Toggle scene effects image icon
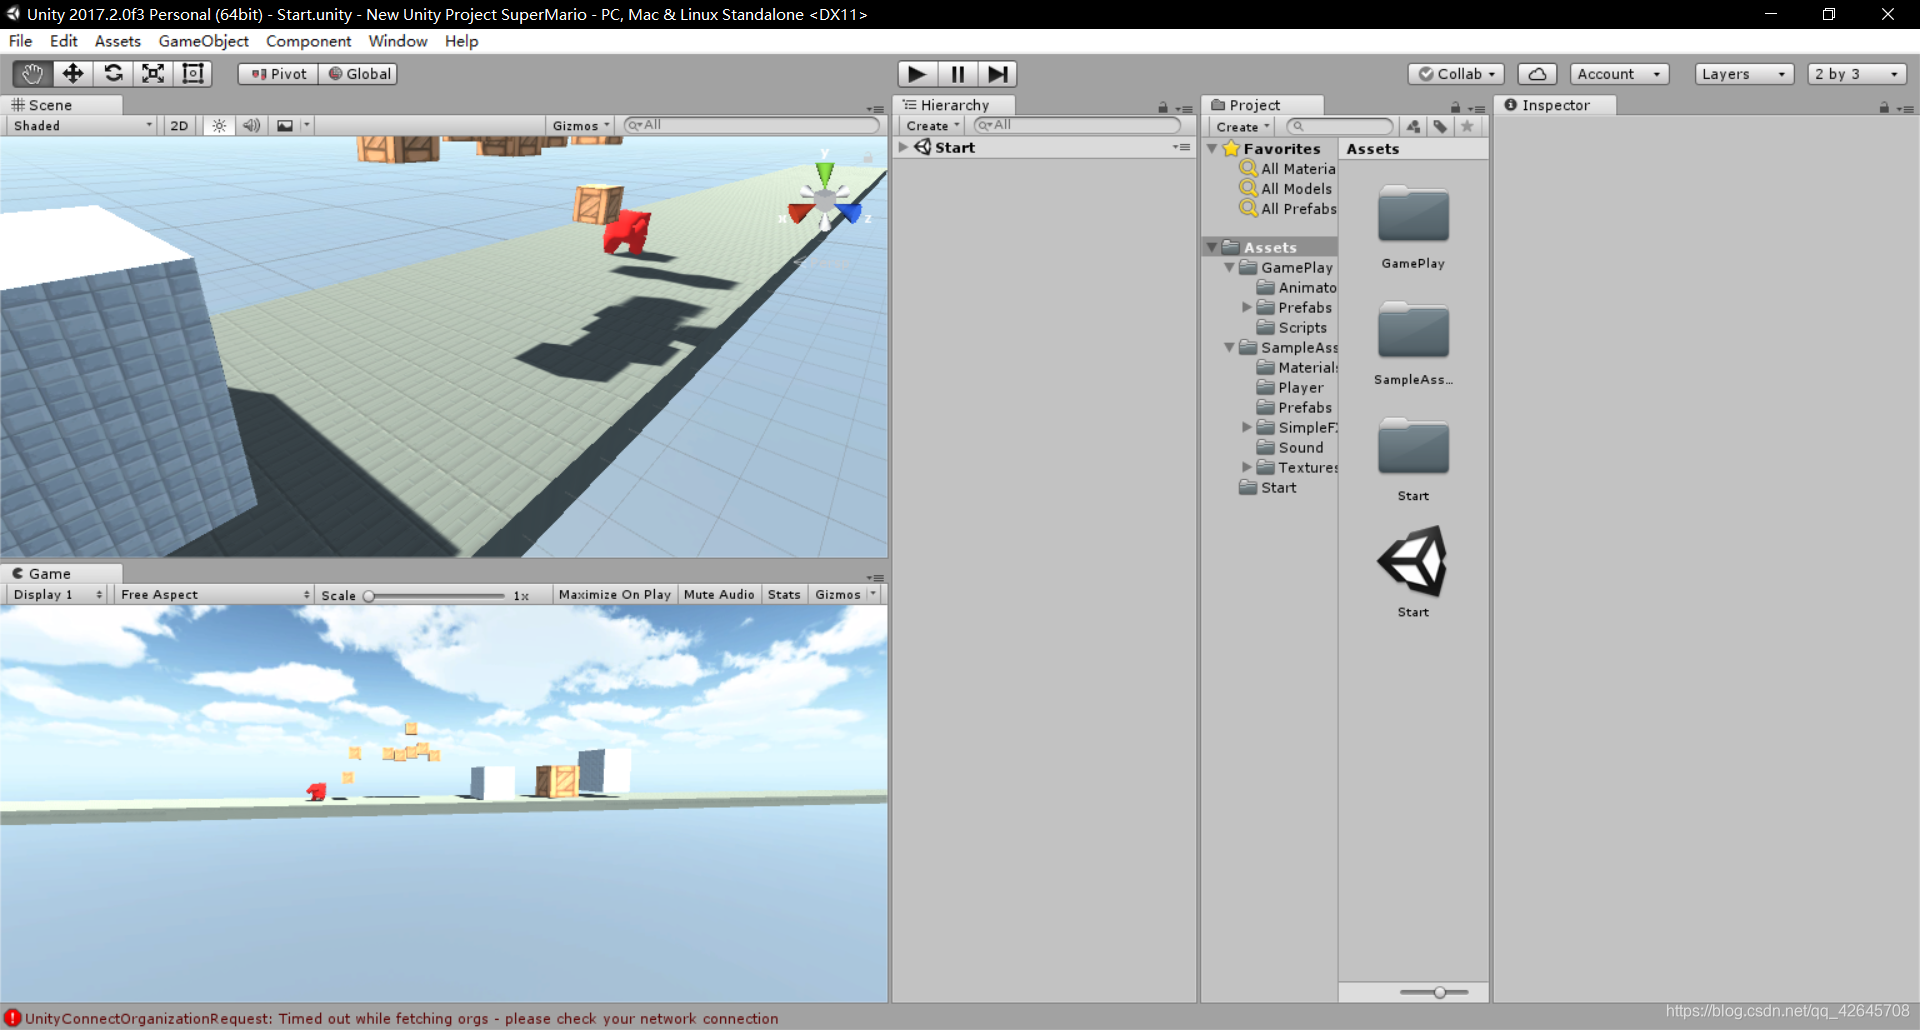1920x1030 pixels. tap(285, 126)
